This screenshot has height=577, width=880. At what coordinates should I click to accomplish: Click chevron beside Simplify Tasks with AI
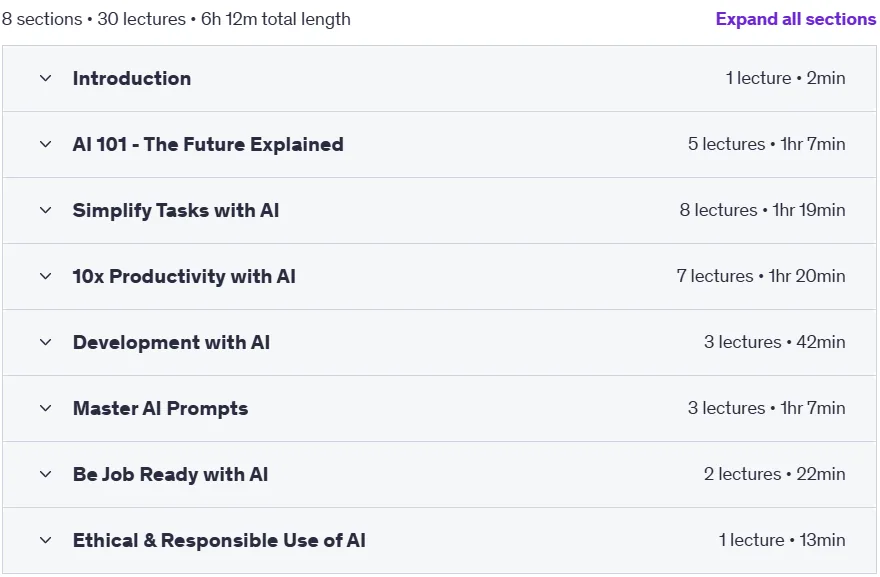pos(45,210)
